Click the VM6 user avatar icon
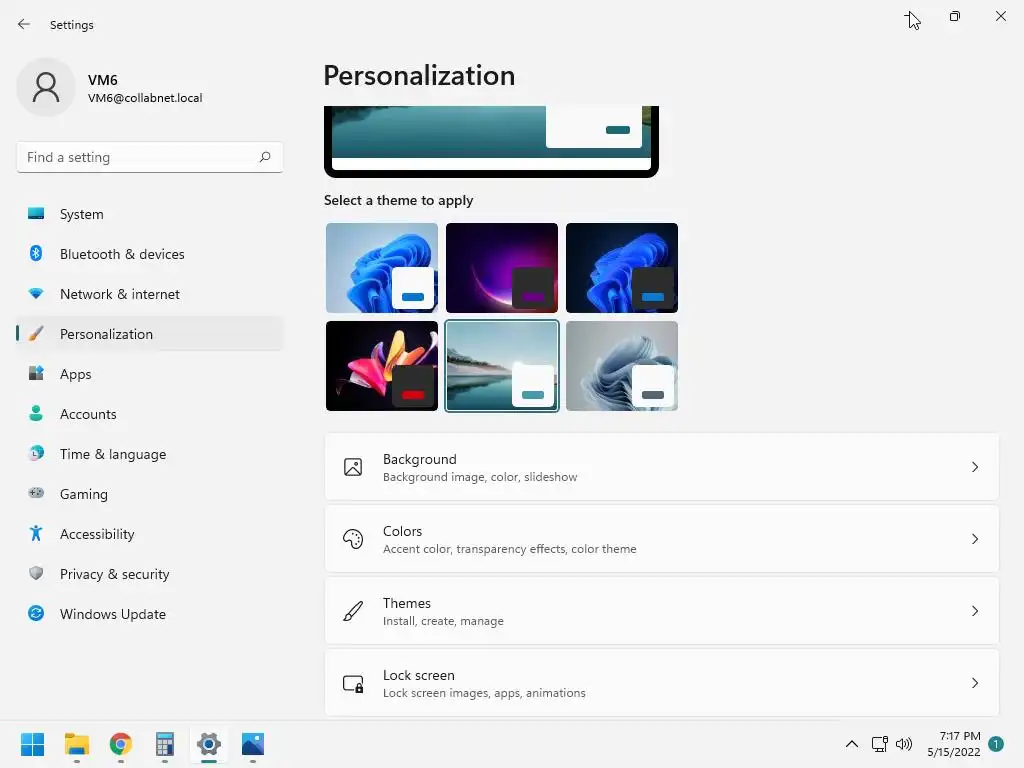The width and height of the screenshot is (1024, 768). pos(46,88)
